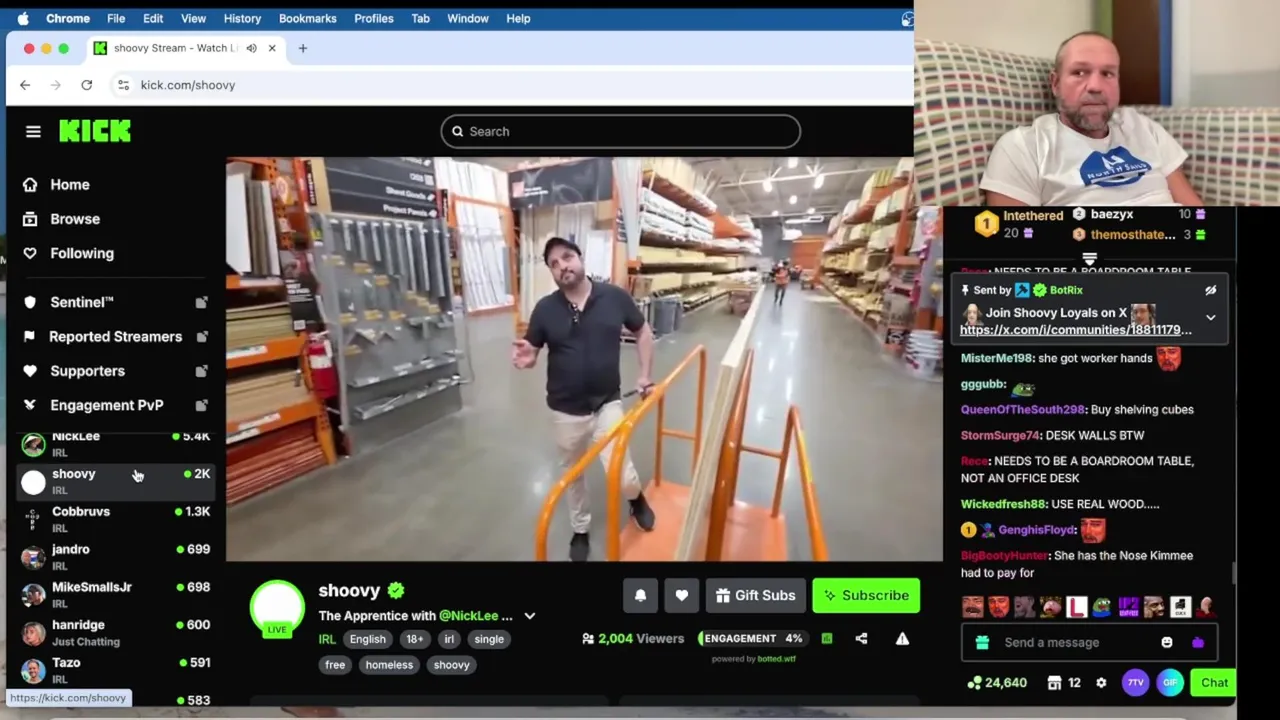Viewport: 1280px width, 720px height.
Task: Open the x.com communities link
Action: coord(1076,330)
